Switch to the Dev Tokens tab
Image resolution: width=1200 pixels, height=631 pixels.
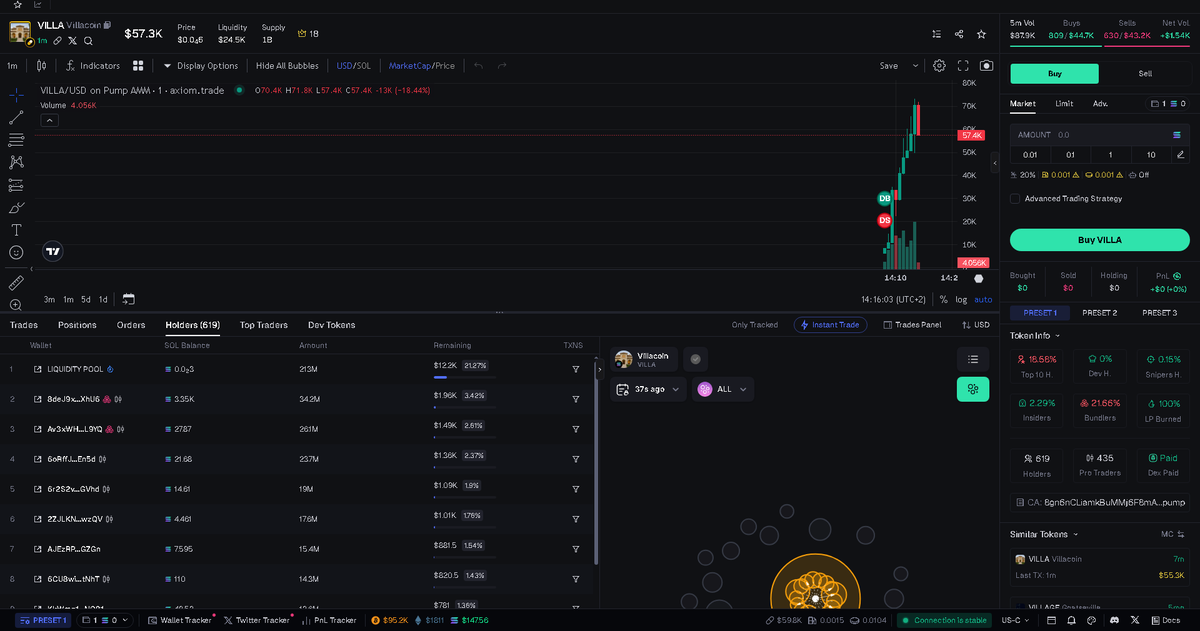[331, 325]
